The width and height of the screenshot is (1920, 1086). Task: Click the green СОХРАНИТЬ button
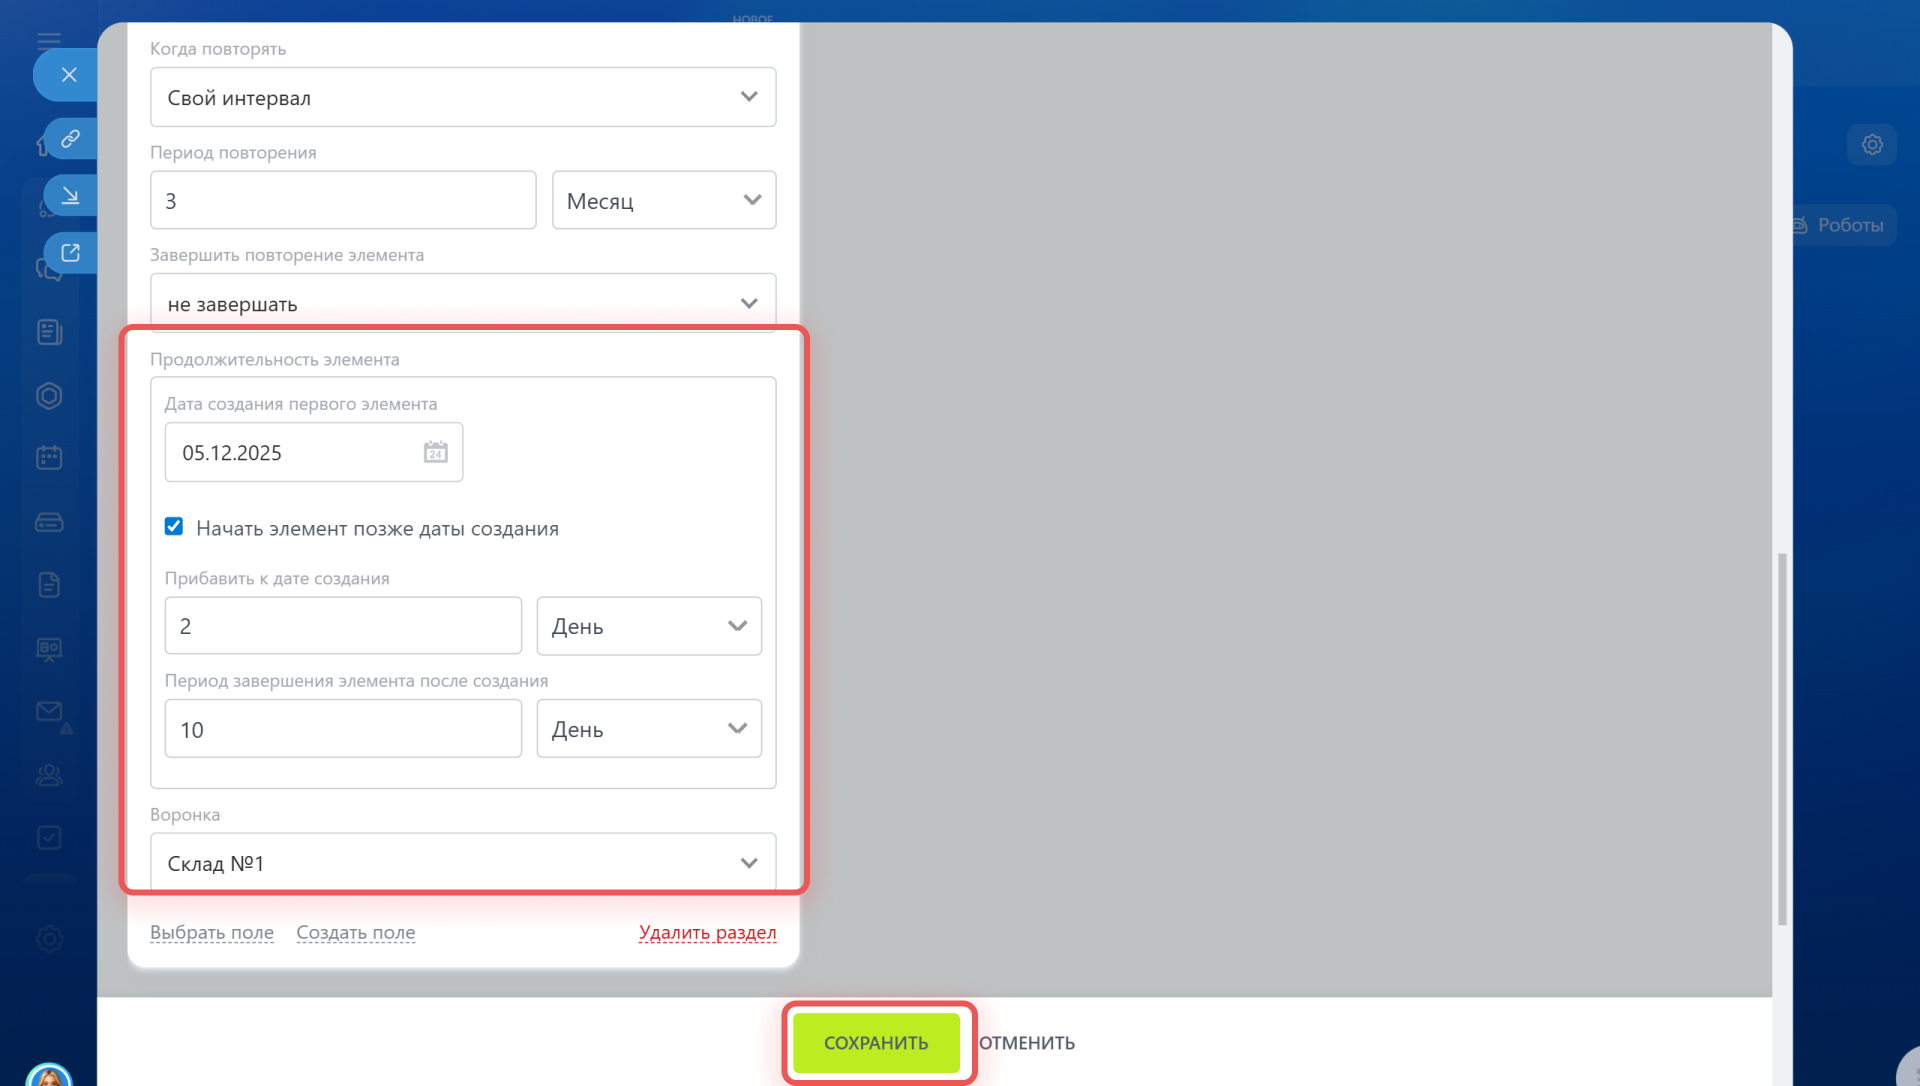click(x=876, y=1043)
